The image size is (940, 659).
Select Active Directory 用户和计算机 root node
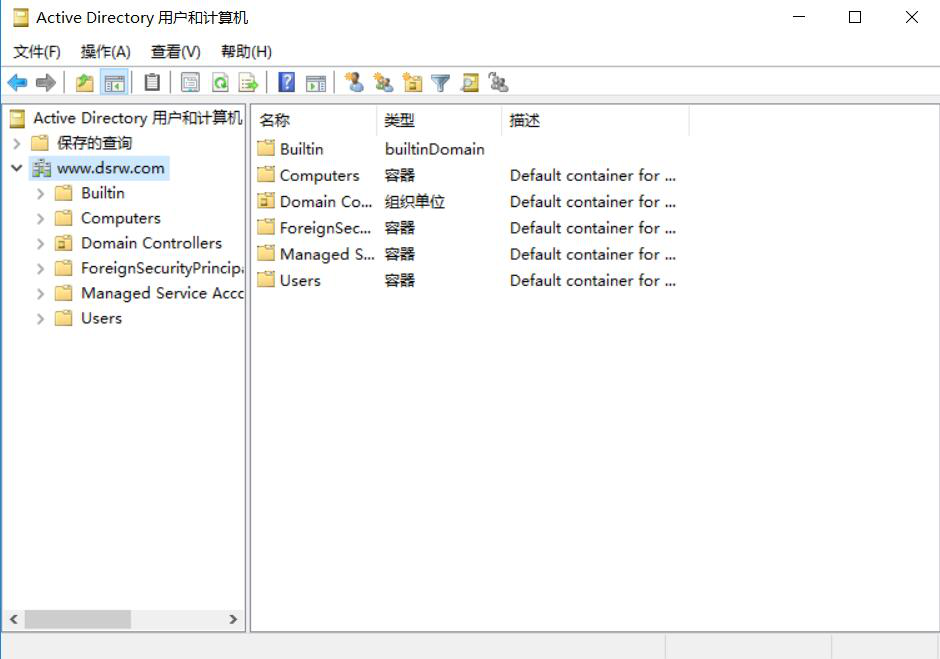click(x=138, y=118)
